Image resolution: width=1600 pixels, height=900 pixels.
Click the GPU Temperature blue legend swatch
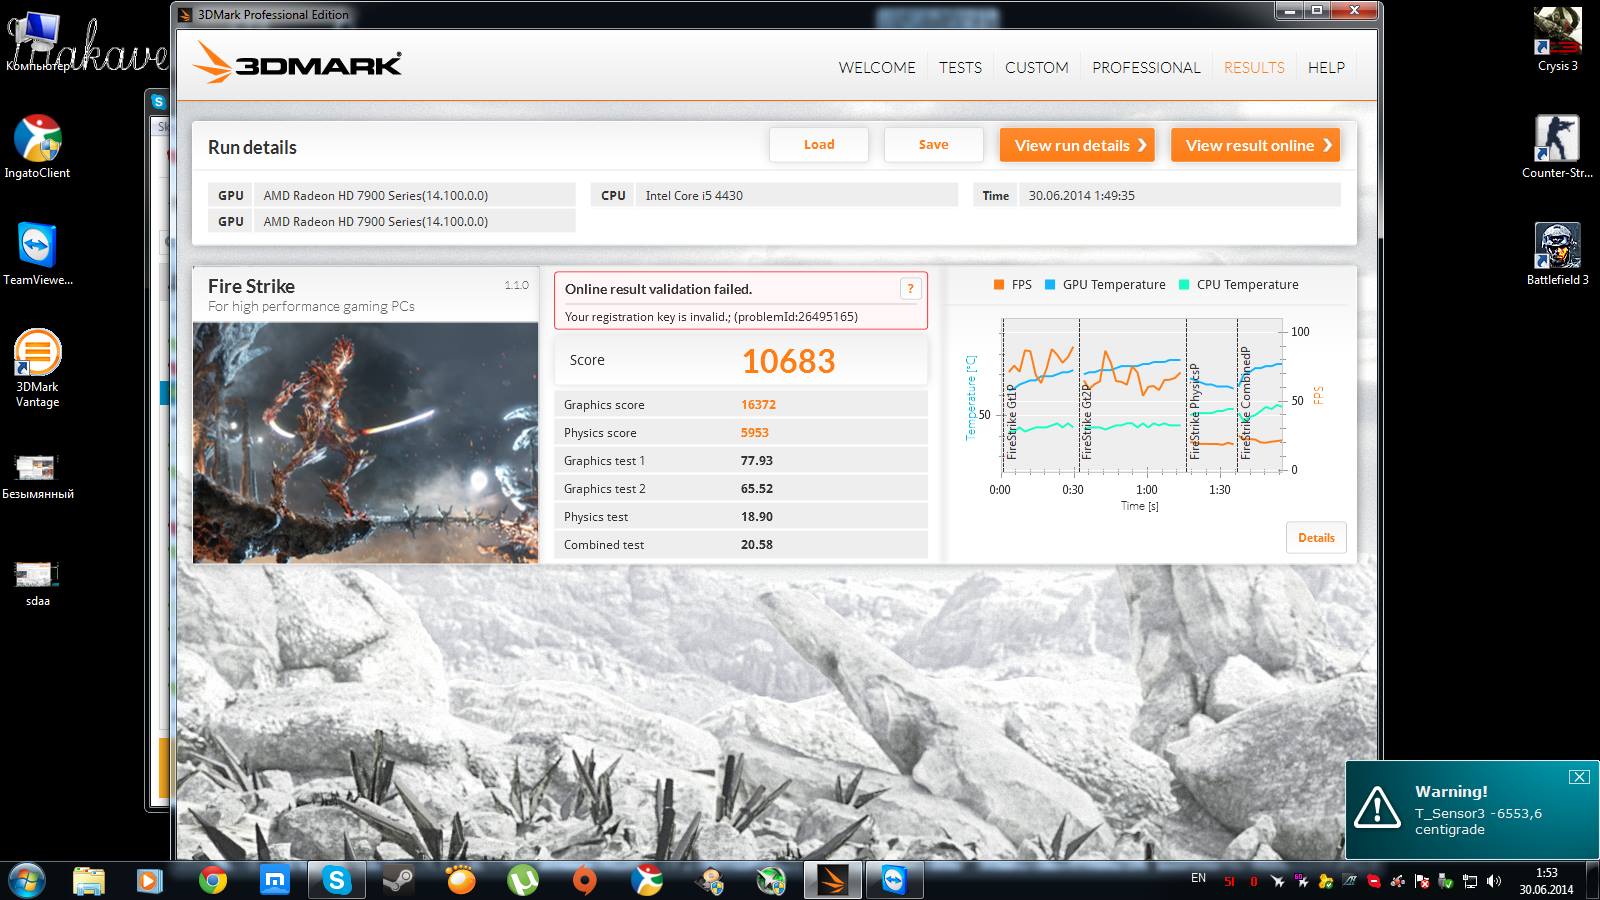[x=1050, y=285]
